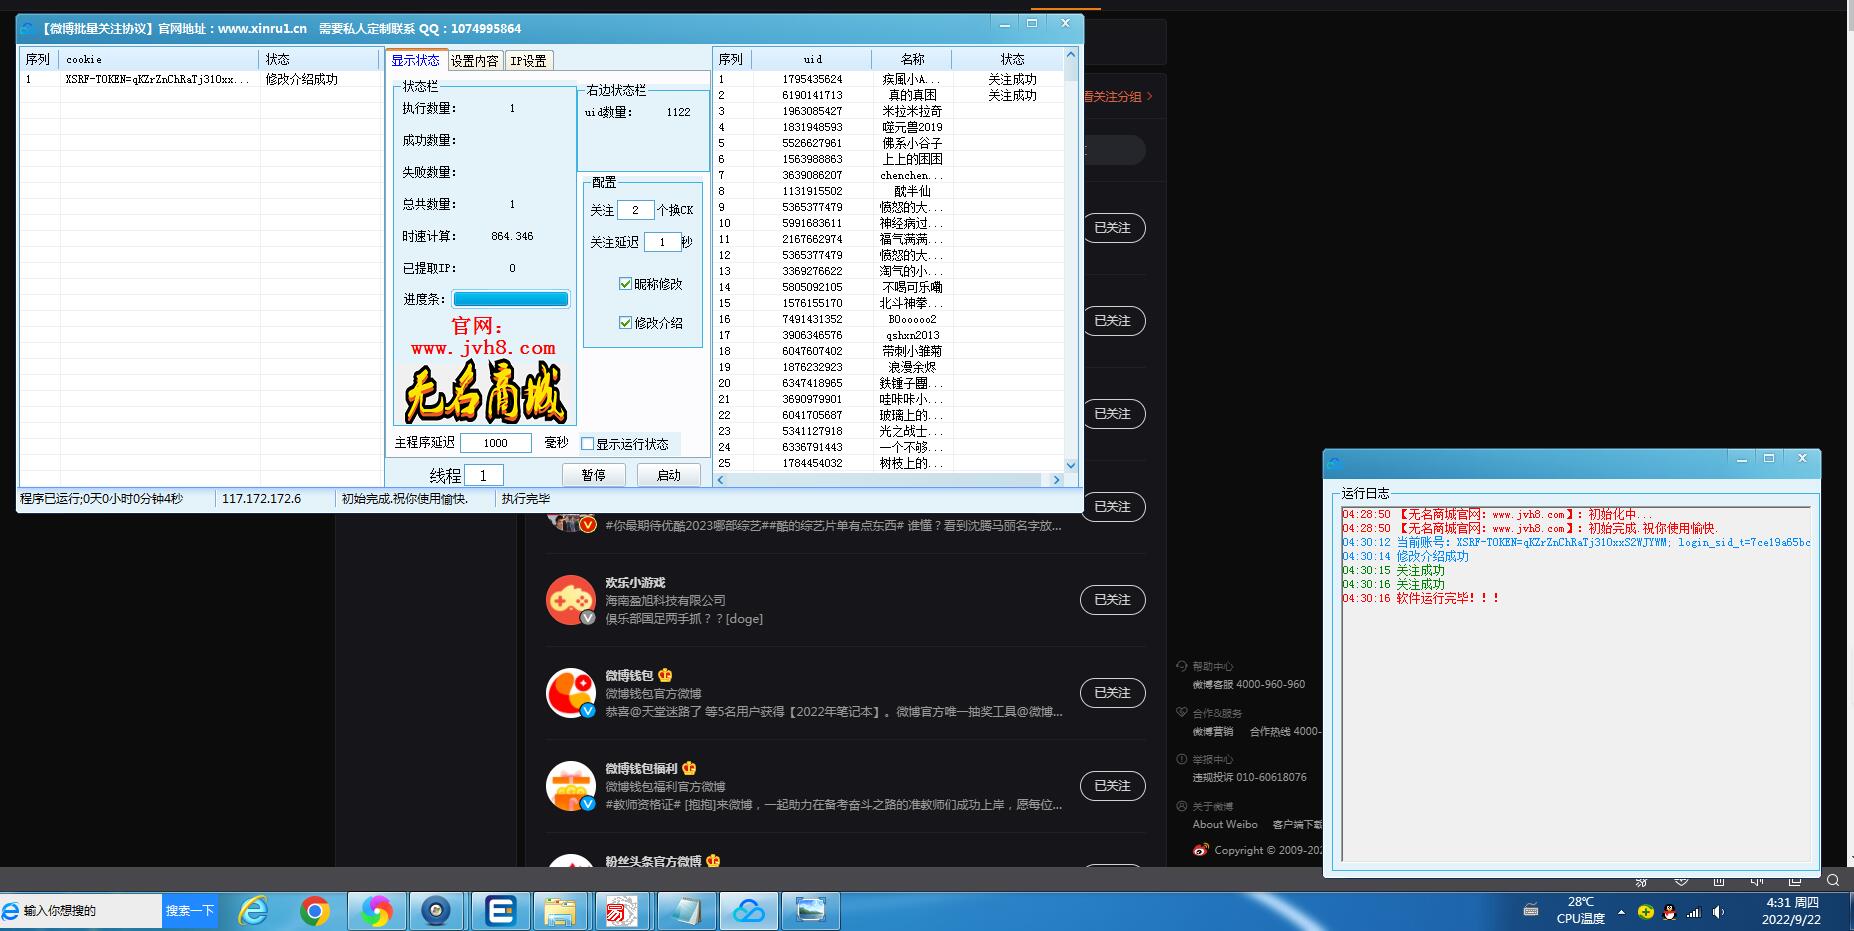
Task: Click the 微博批量关注协议 title bar app icon
Action: [x=28, y=28]
